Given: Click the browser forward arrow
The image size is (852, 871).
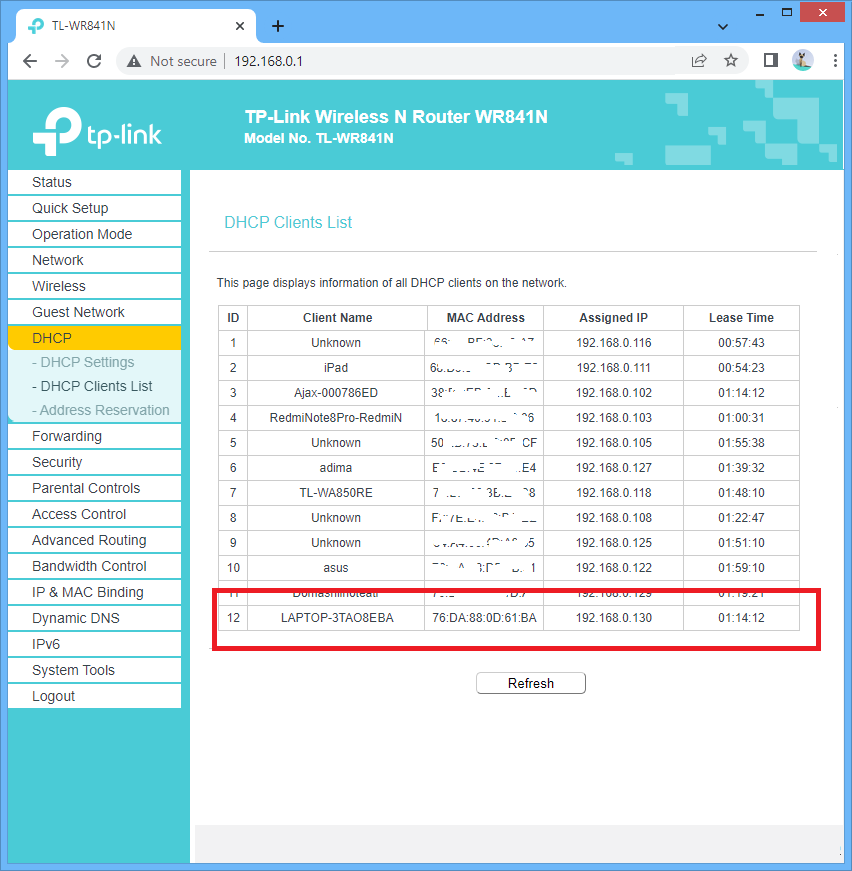Looking at the screenshot, I should (62, 61).
